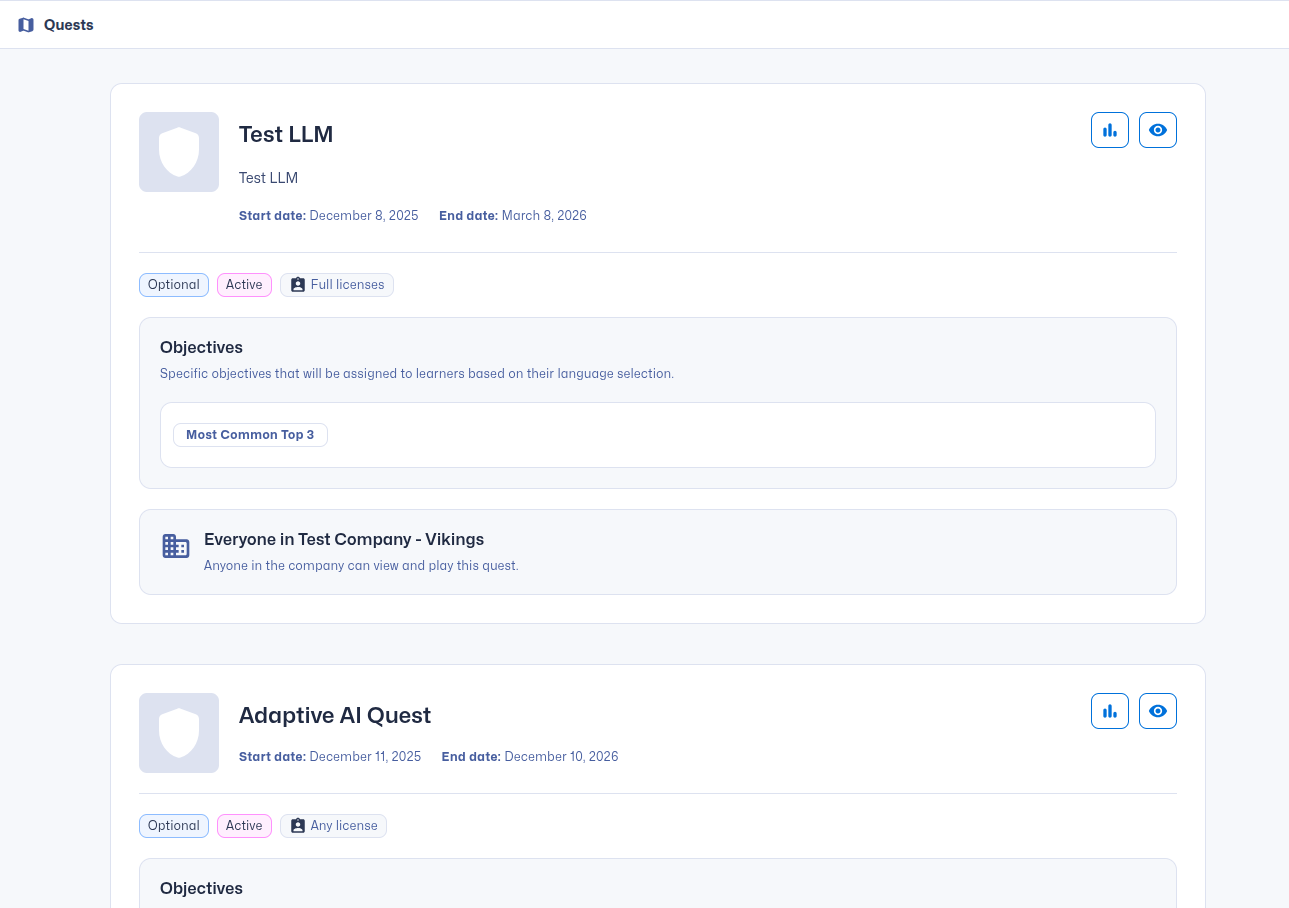Screen dimensions: 1289x908
Task: Click the Adaptive AI Quest title
Action: tap(335, 715)
